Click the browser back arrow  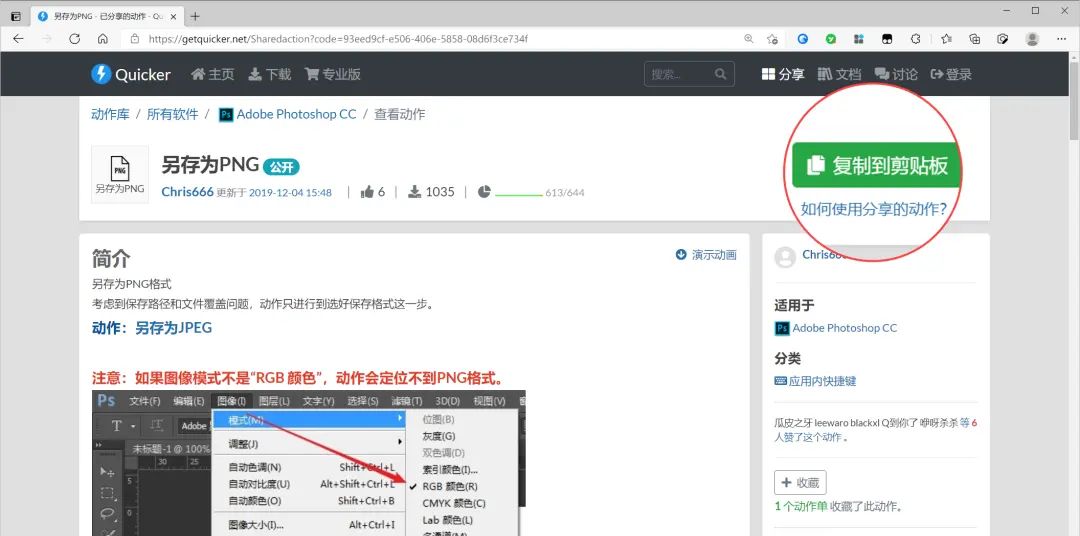[x=19, y=39]
